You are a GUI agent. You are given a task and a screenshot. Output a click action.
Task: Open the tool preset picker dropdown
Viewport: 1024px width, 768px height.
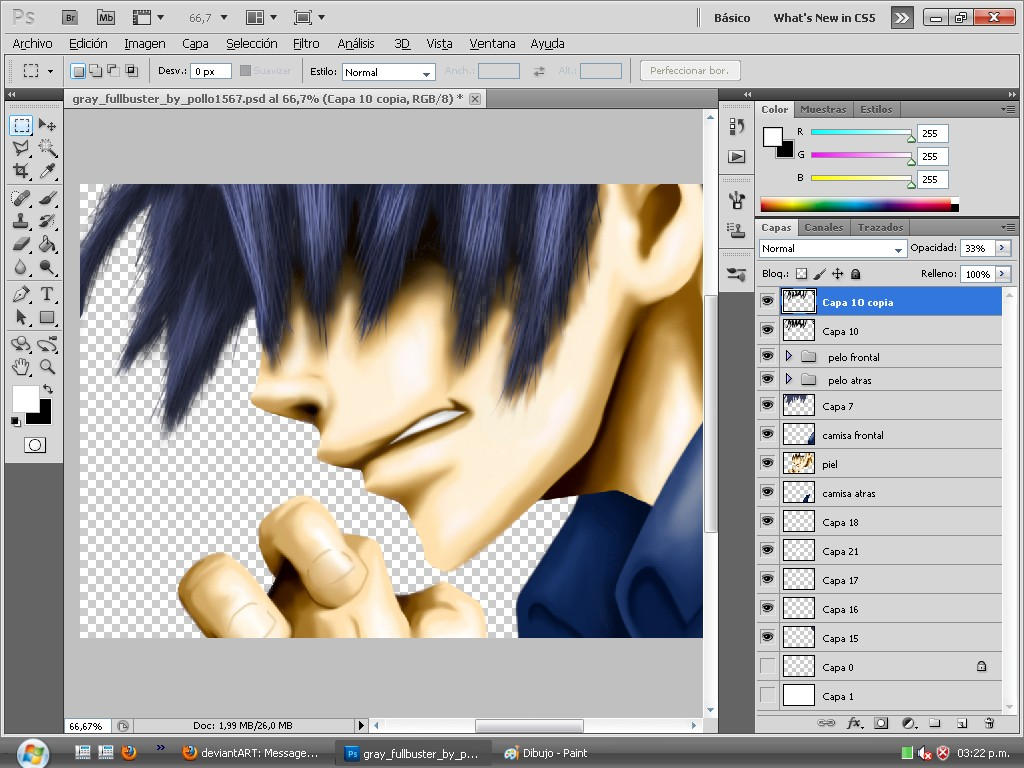[x=50, y=71]
